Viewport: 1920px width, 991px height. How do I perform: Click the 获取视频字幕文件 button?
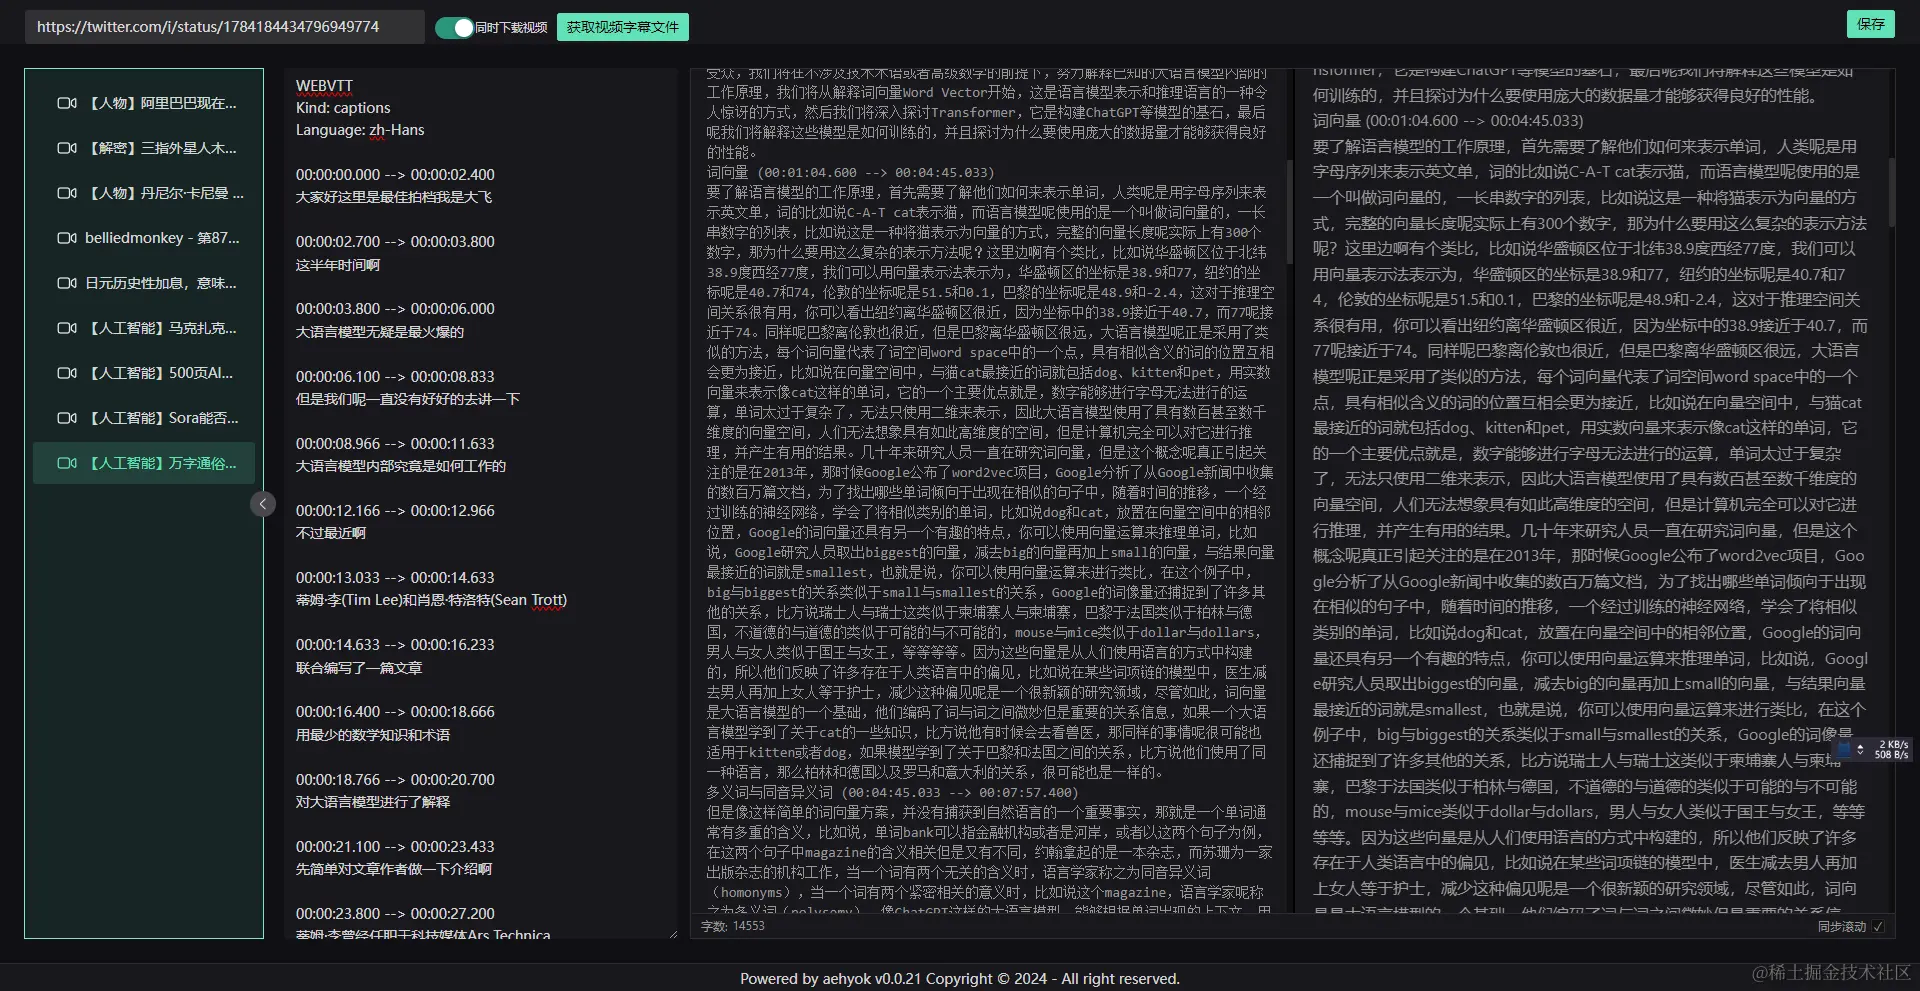point(622,27)
